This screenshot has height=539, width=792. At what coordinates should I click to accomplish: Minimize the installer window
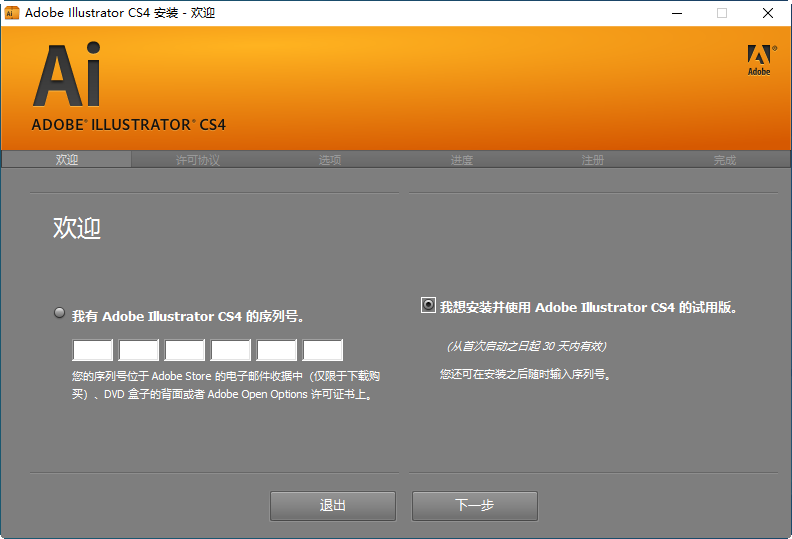pyautogui.click(x=676, y=13)
